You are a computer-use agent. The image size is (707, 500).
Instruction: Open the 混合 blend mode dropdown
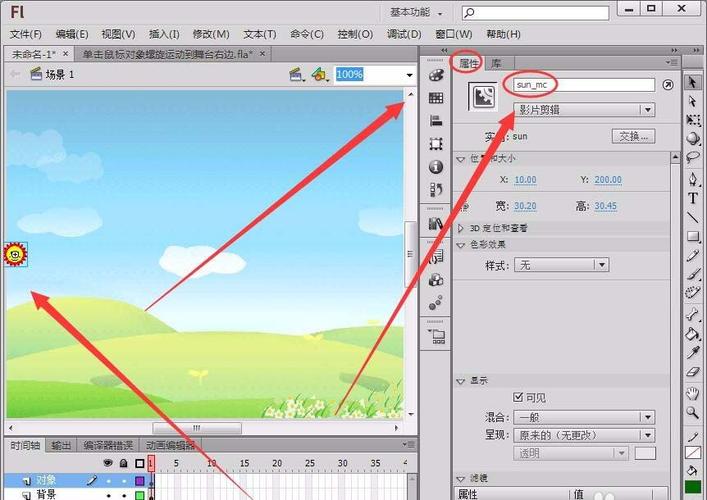[x=584, y=417]
